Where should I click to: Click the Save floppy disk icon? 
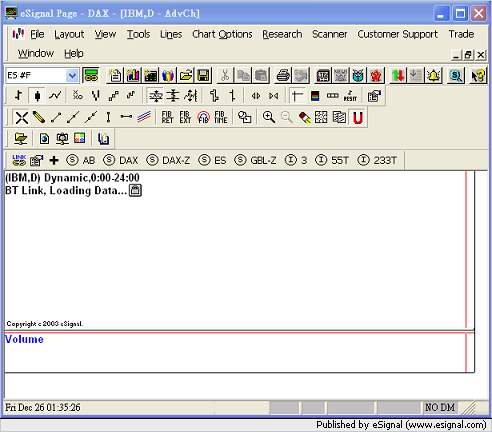coord(203,76)
